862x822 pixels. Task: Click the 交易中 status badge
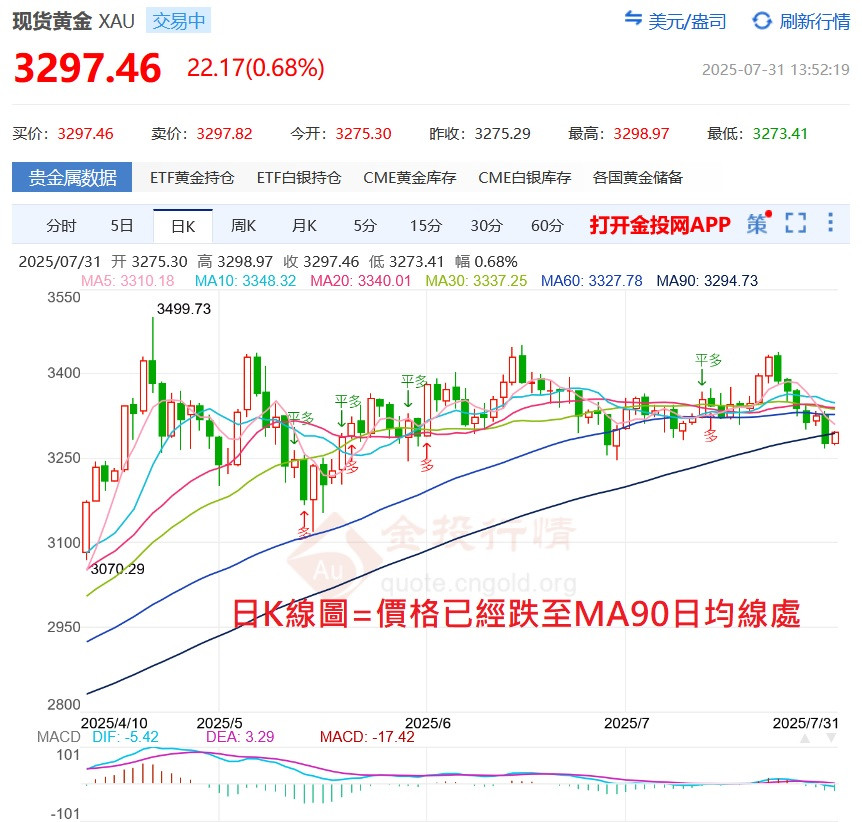point(179,21)
